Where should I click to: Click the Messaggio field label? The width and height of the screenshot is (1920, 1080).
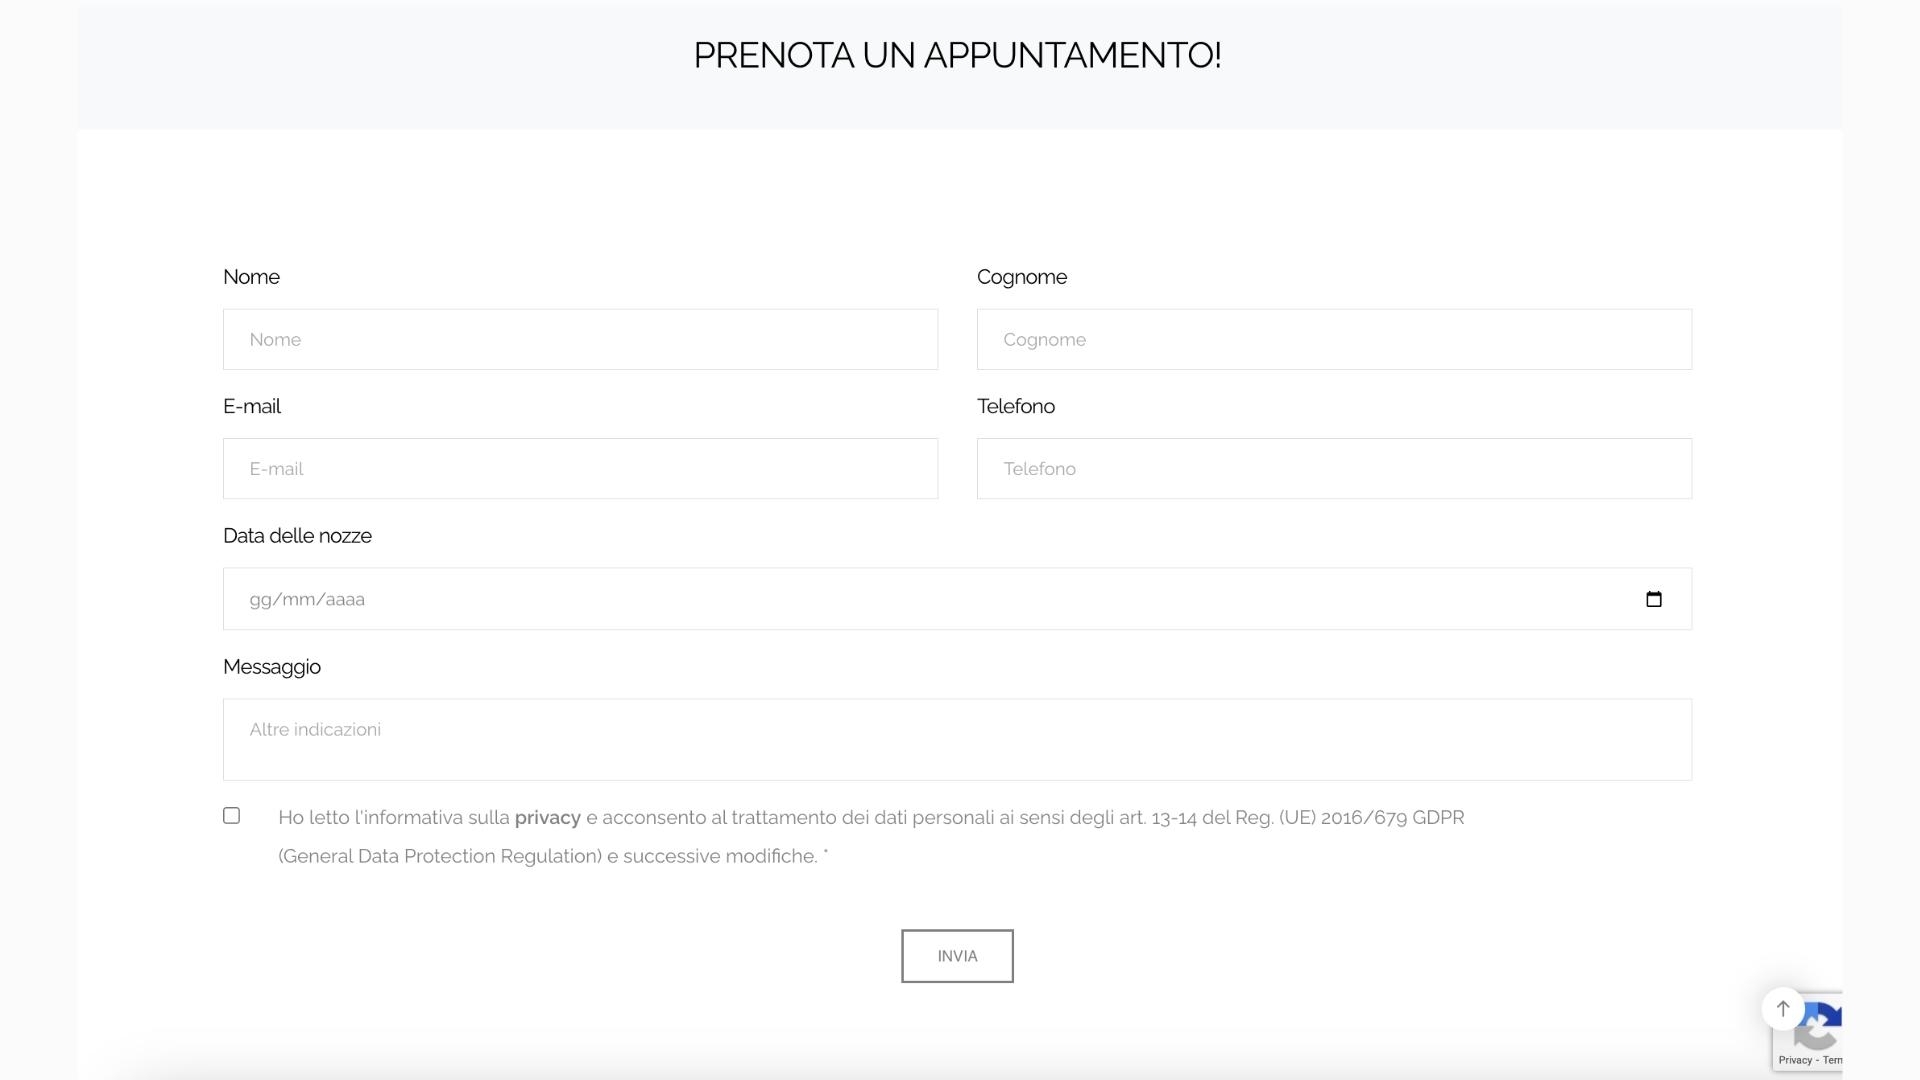[272, 667]
